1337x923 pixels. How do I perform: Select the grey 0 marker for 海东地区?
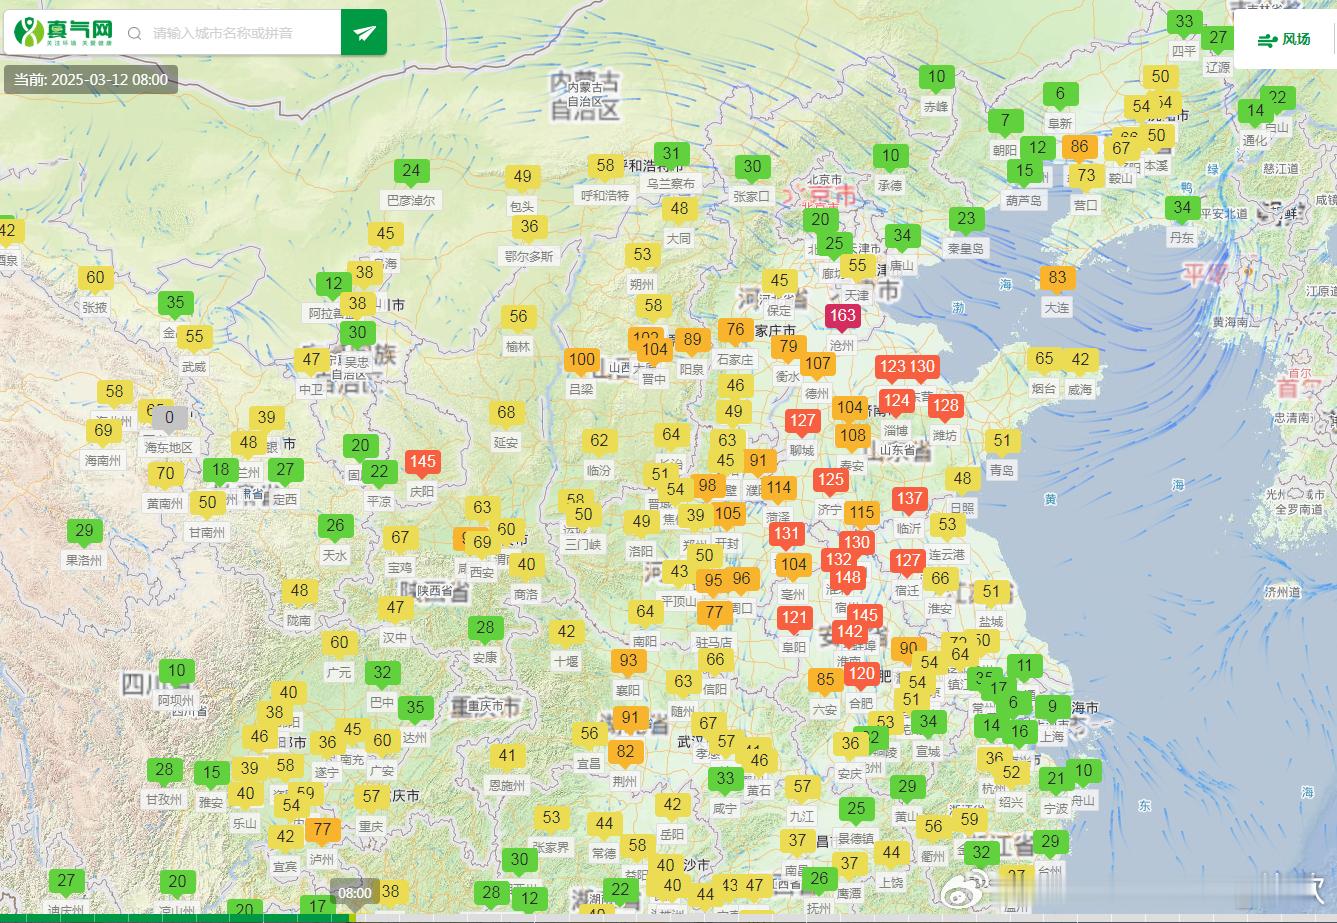click(169, 419)
